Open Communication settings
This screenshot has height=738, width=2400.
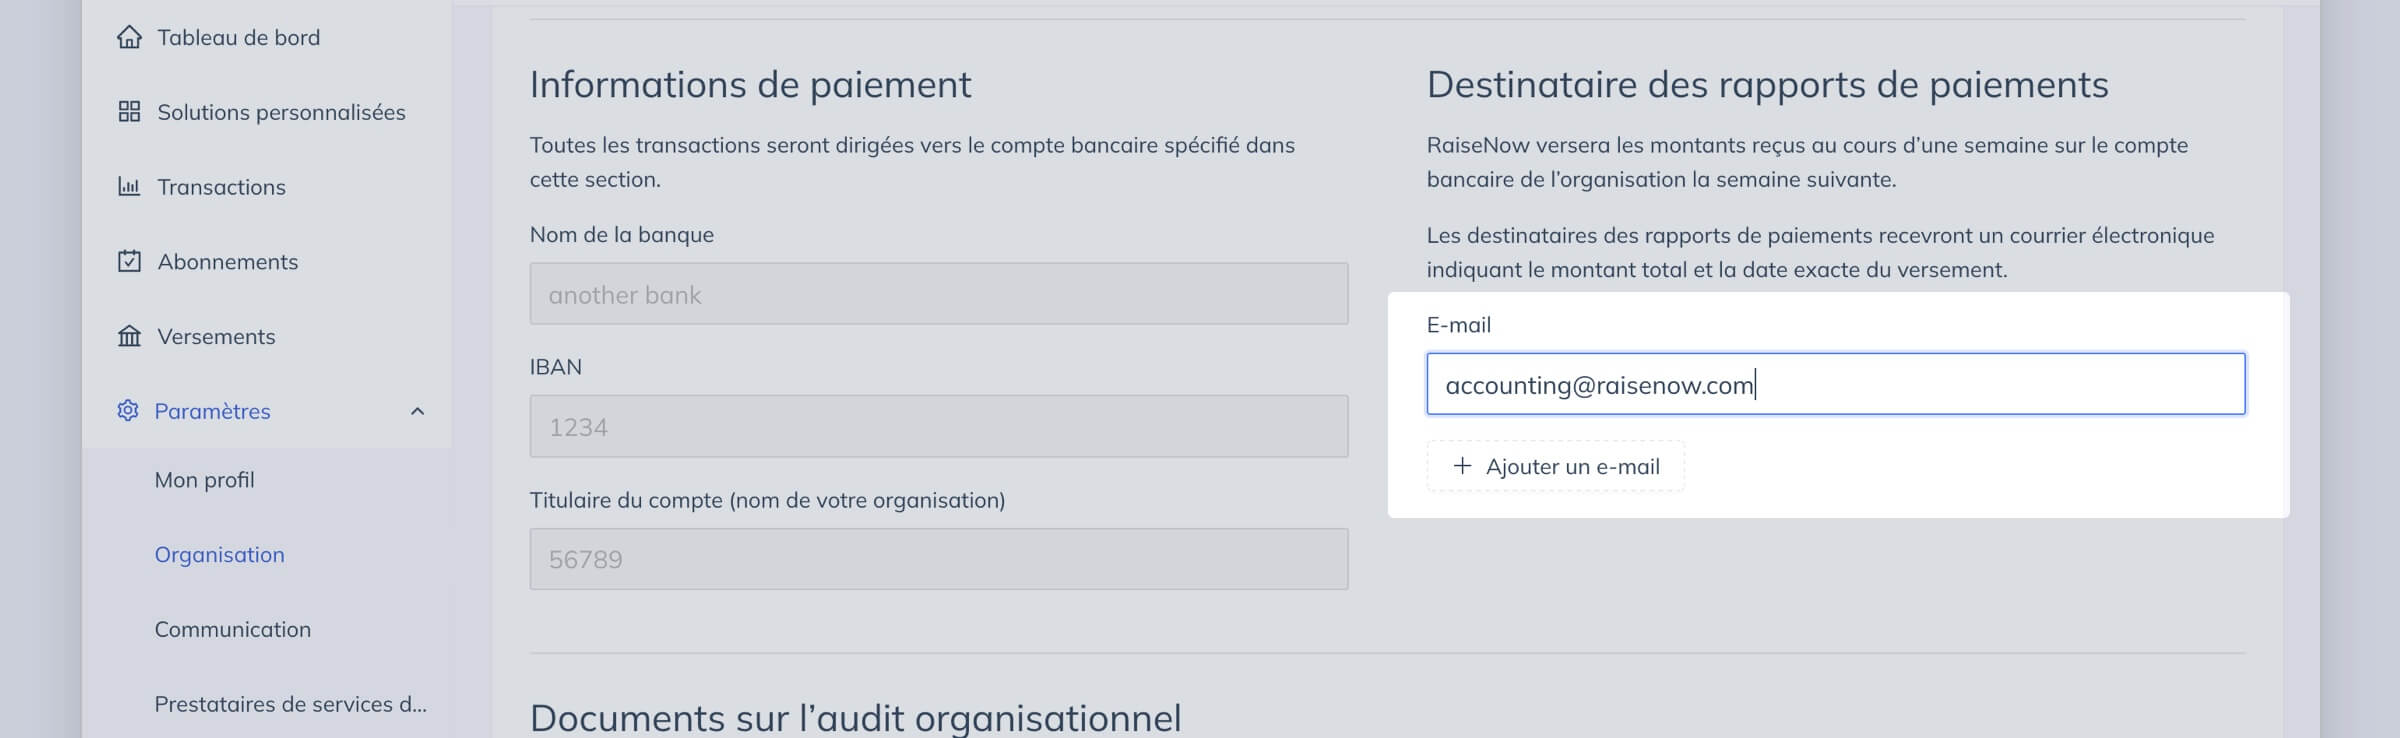(232, 629)
